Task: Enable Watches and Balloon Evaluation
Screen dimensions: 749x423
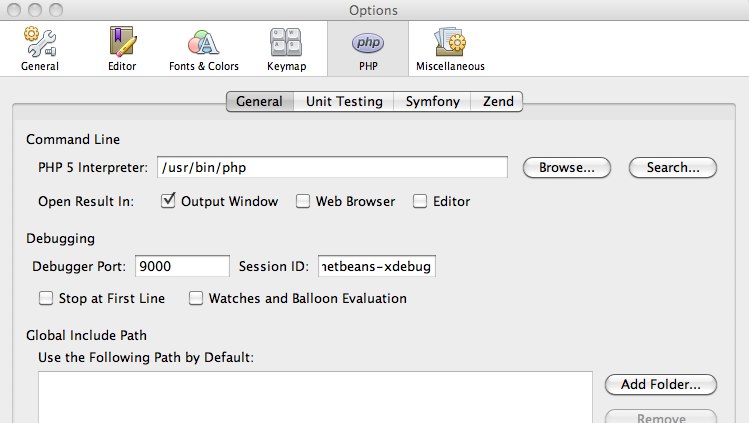Action: (x=196, y=298)
